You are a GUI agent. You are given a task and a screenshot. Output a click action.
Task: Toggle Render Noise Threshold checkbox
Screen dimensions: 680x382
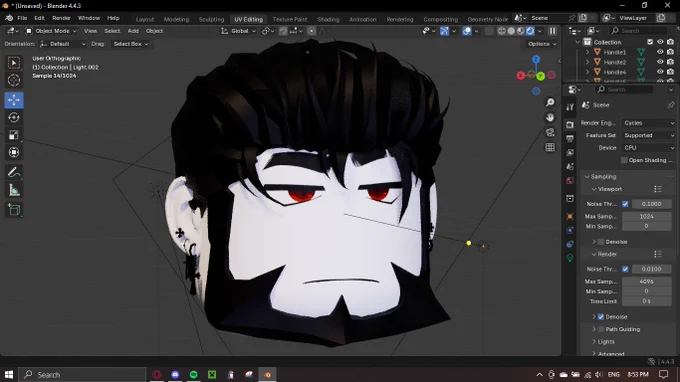coord(625,269)
